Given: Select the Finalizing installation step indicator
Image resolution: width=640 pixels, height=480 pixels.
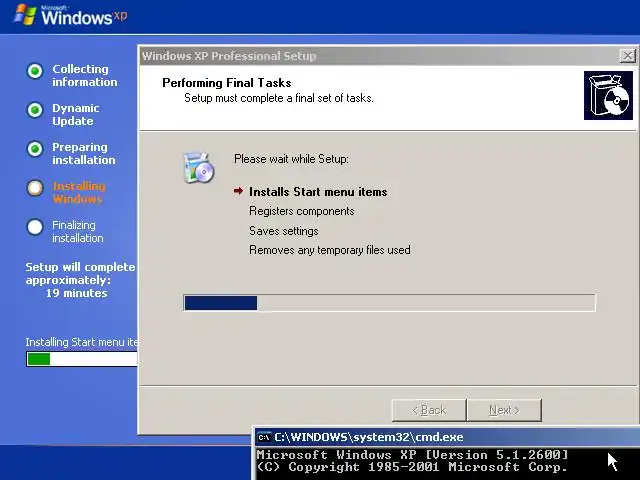Looking at the screenshot, I should click(35, 227).
